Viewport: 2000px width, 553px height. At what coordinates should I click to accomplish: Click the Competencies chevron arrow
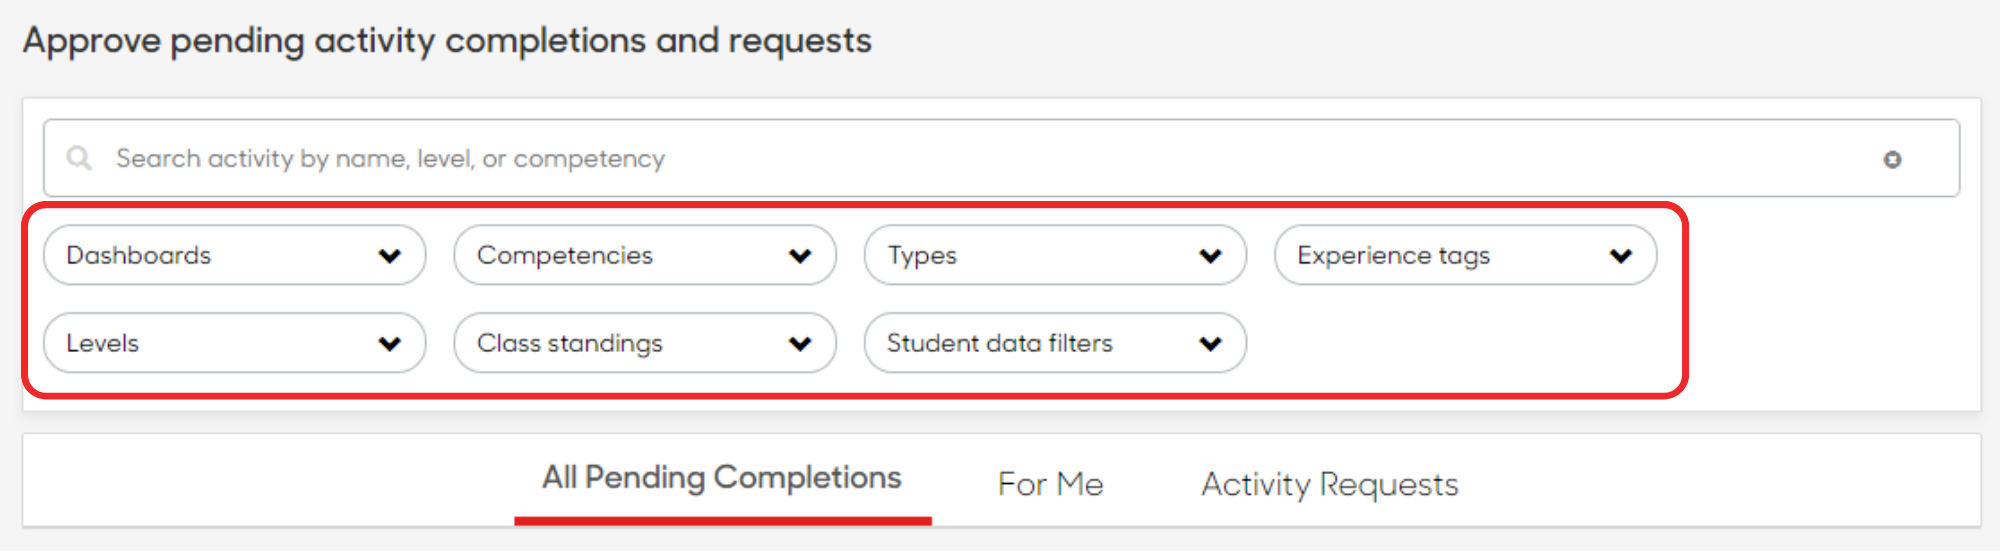pyautogui.click(x=800, y=256)
